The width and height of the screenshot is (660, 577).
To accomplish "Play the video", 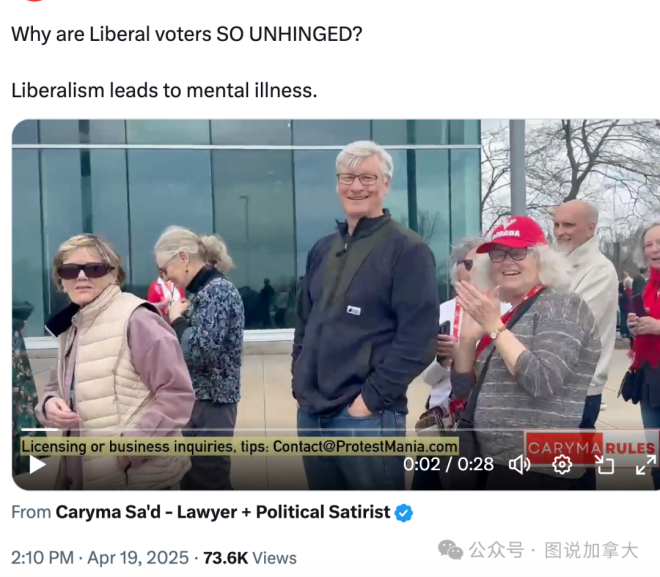I will [38, 465].
